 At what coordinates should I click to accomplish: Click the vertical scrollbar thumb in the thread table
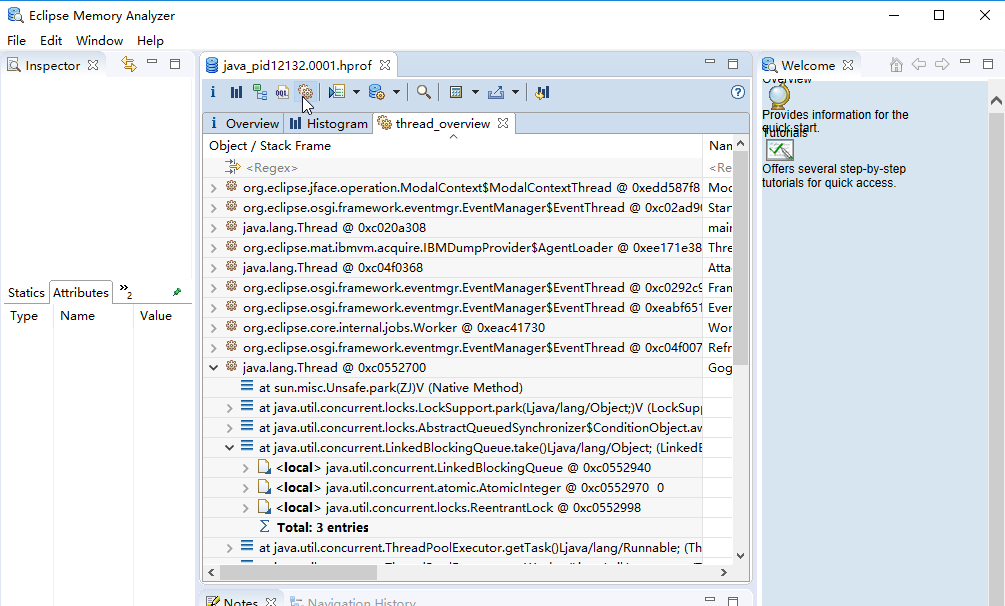(740, 258)
